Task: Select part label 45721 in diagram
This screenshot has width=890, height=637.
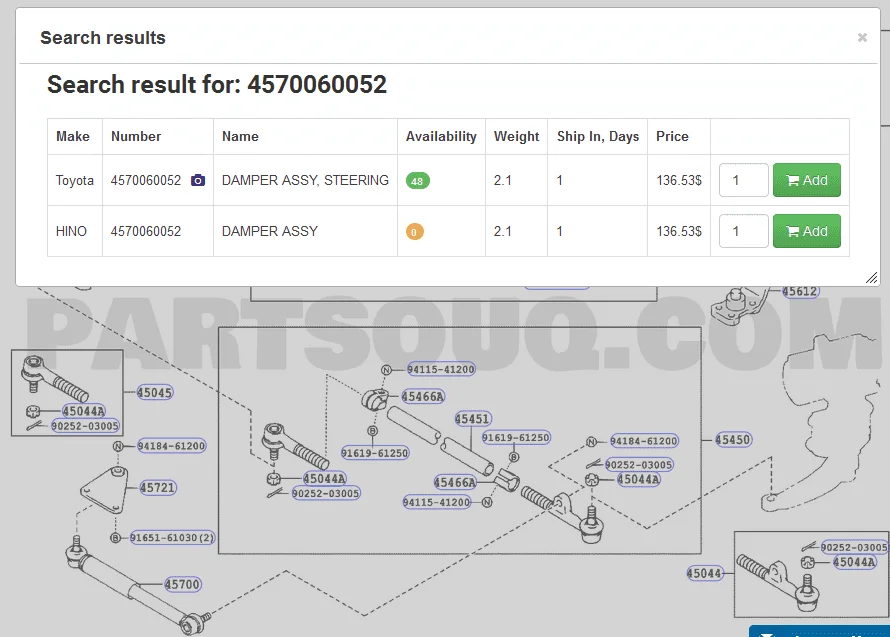Action: tap(157, 488)
